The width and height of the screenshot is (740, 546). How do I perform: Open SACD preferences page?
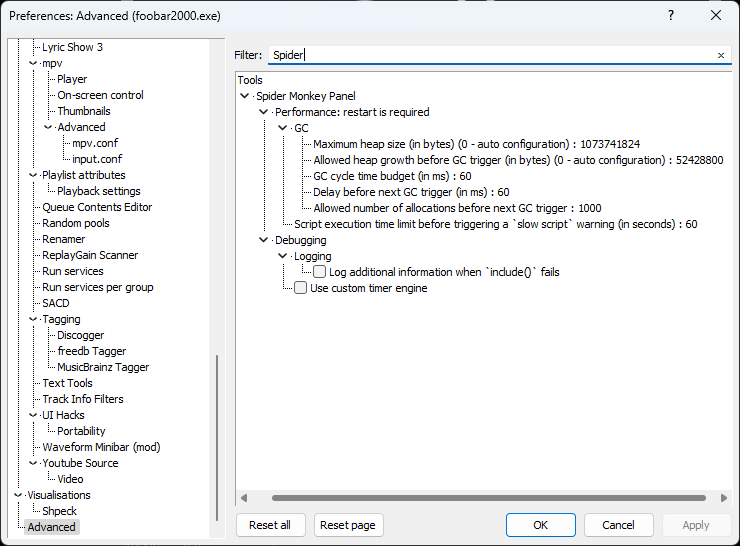point(56,303)
